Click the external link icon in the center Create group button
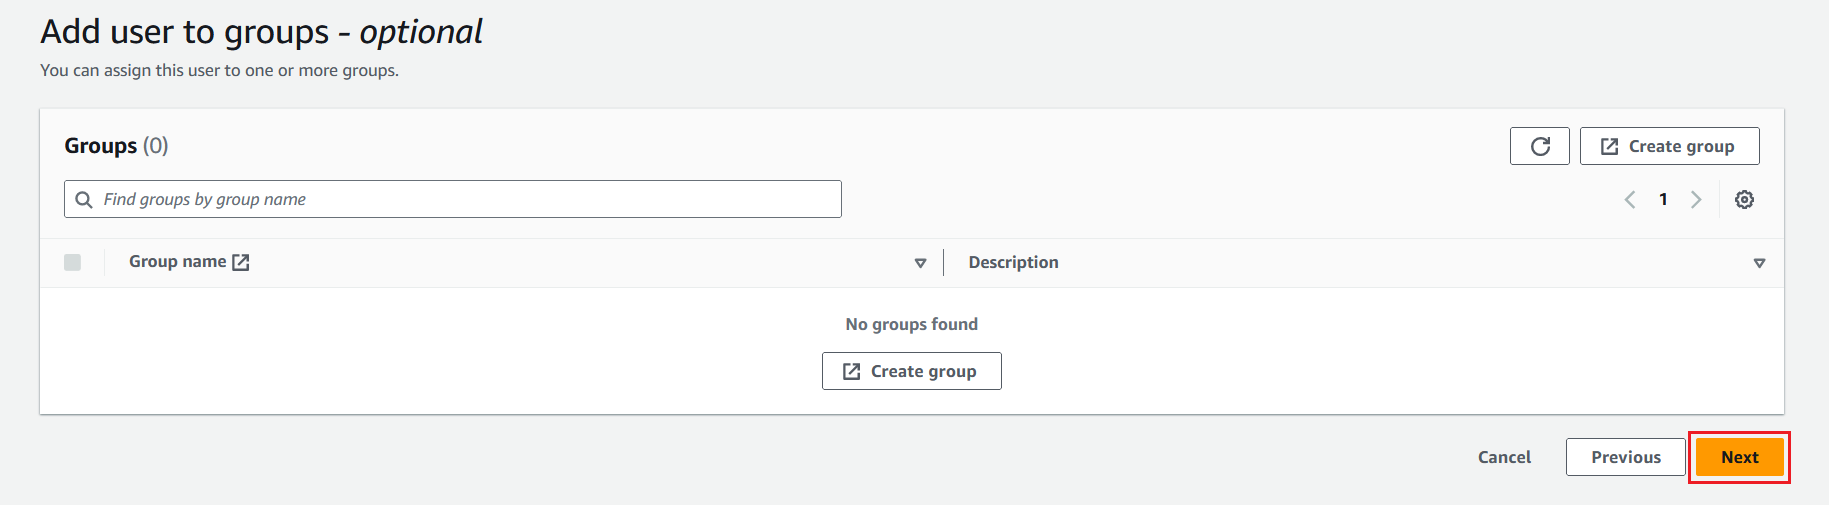1829x505 pixels. coord(851,372)
